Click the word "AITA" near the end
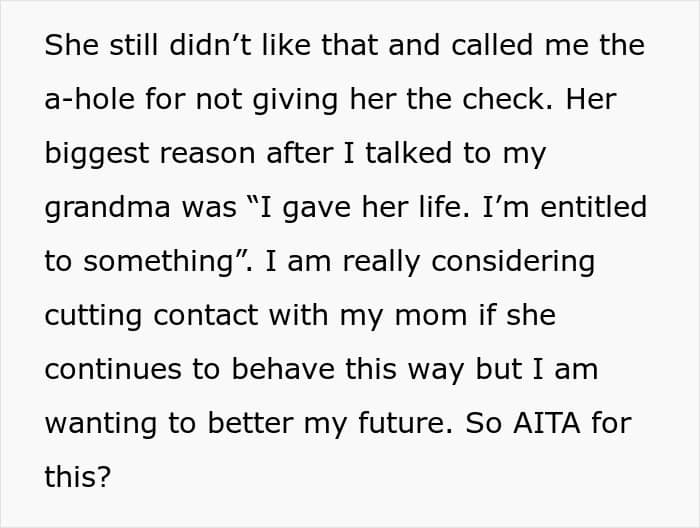Image resolution: width=700 pixels, height=528 pixels. coord(547,424)
